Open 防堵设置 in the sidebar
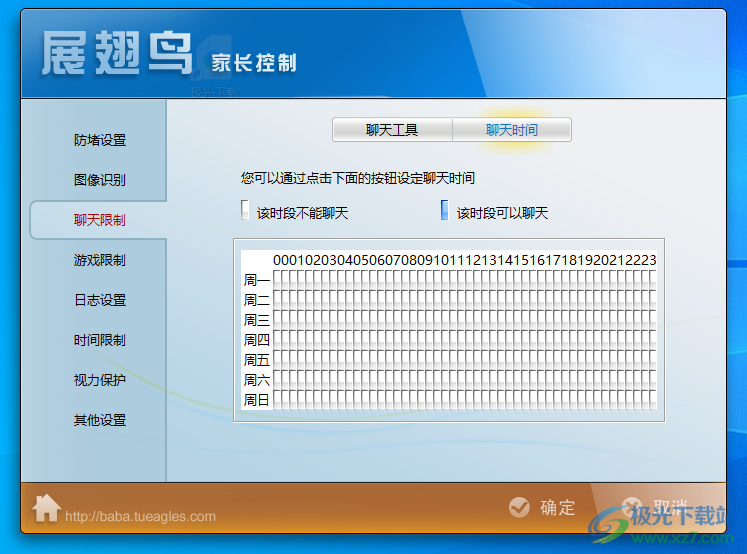Screen dimensions: 747x554 (x=99, y=140)
